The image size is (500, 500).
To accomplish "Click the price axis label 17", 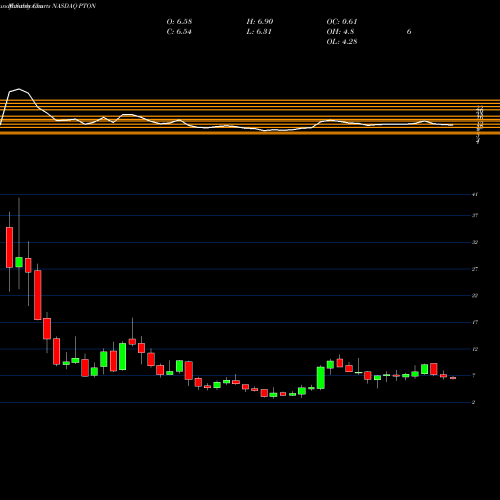I will [475, 322].
